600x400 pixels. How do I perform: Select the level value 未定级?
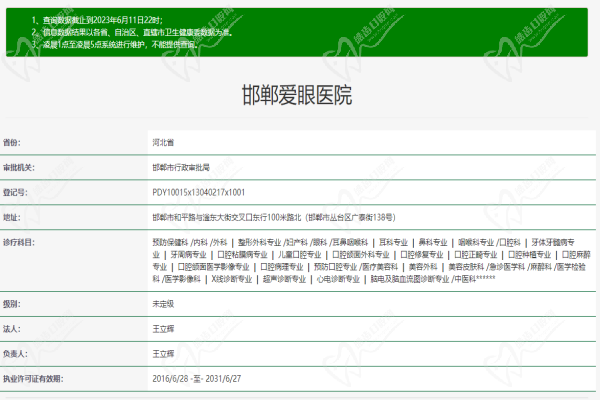[163, 304]
